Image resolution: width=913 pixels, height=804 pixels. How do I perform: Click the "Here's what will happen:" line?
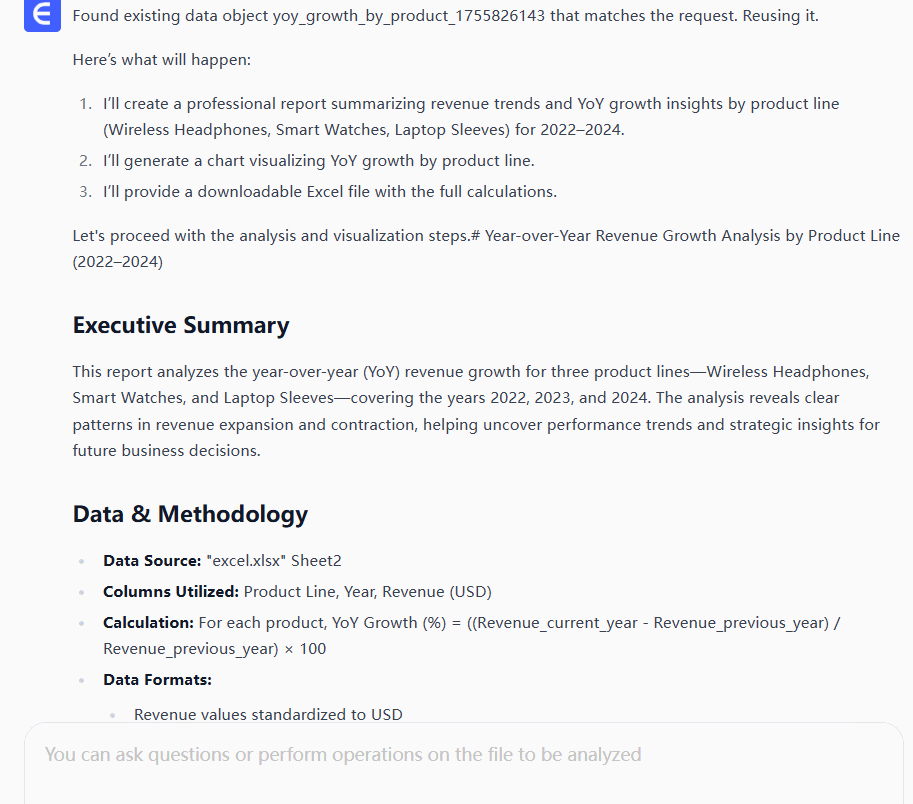coord(162,60)
